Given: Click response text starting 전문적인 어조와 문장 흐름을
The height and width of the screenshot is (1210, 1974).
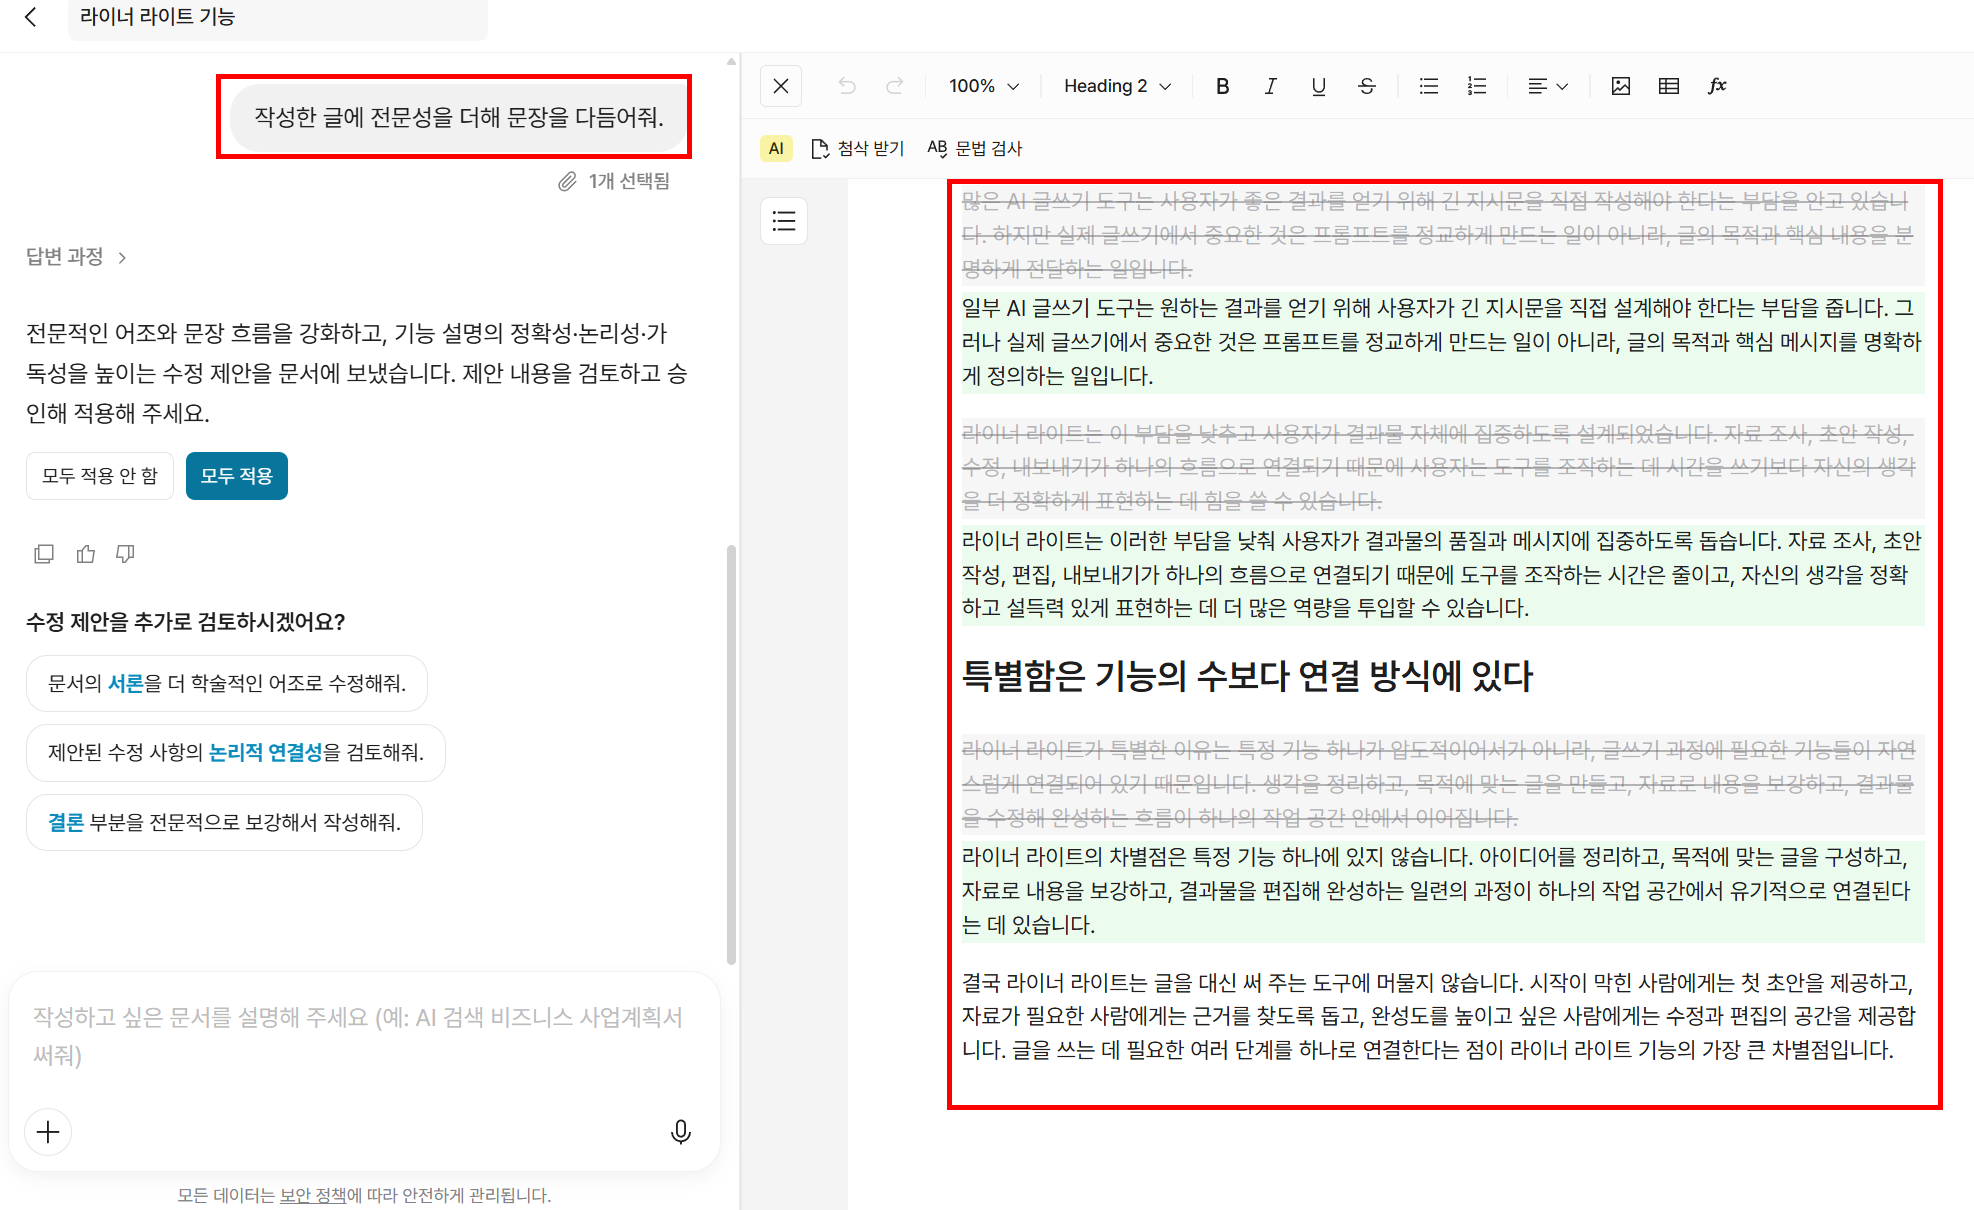Looking at the screenshot, I should pyautogui.click(x=357, y=373).
